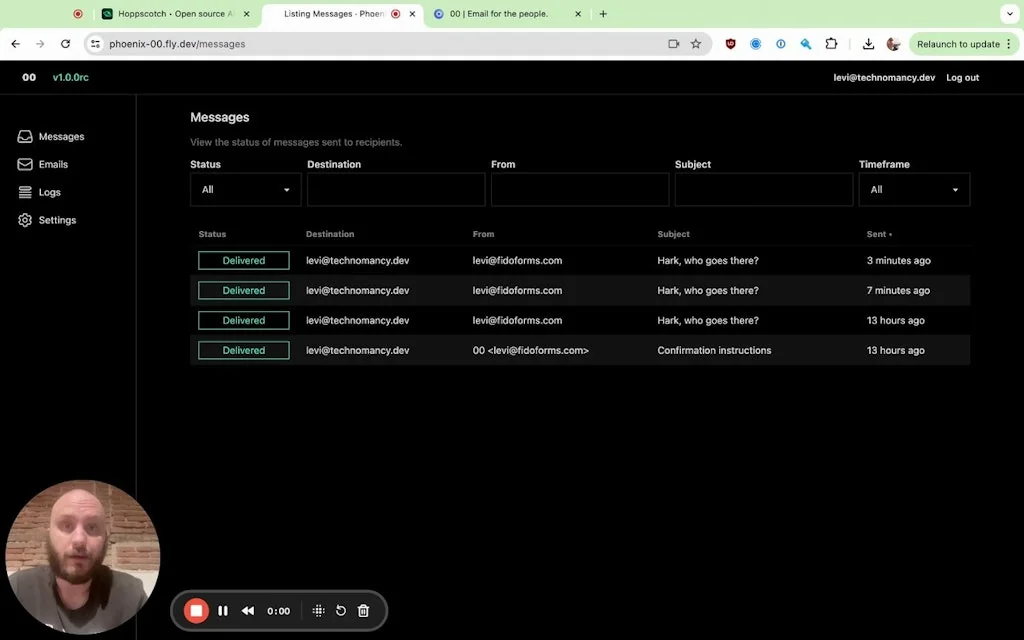1024x640 pixels.
Task: View Logs via the sidebar list icon
Action: tap(25, 192)
